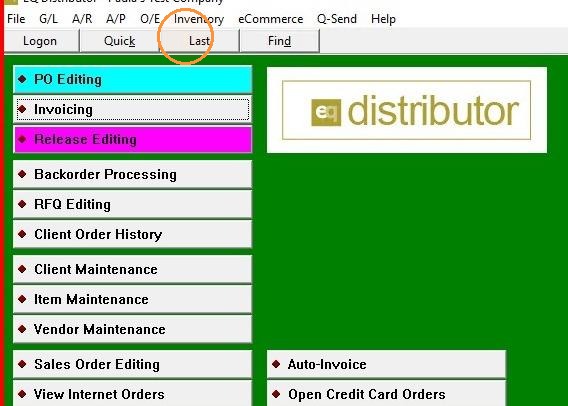Open PO Editing
This screenshot has width=568, height=406.
tap(133, 79)
